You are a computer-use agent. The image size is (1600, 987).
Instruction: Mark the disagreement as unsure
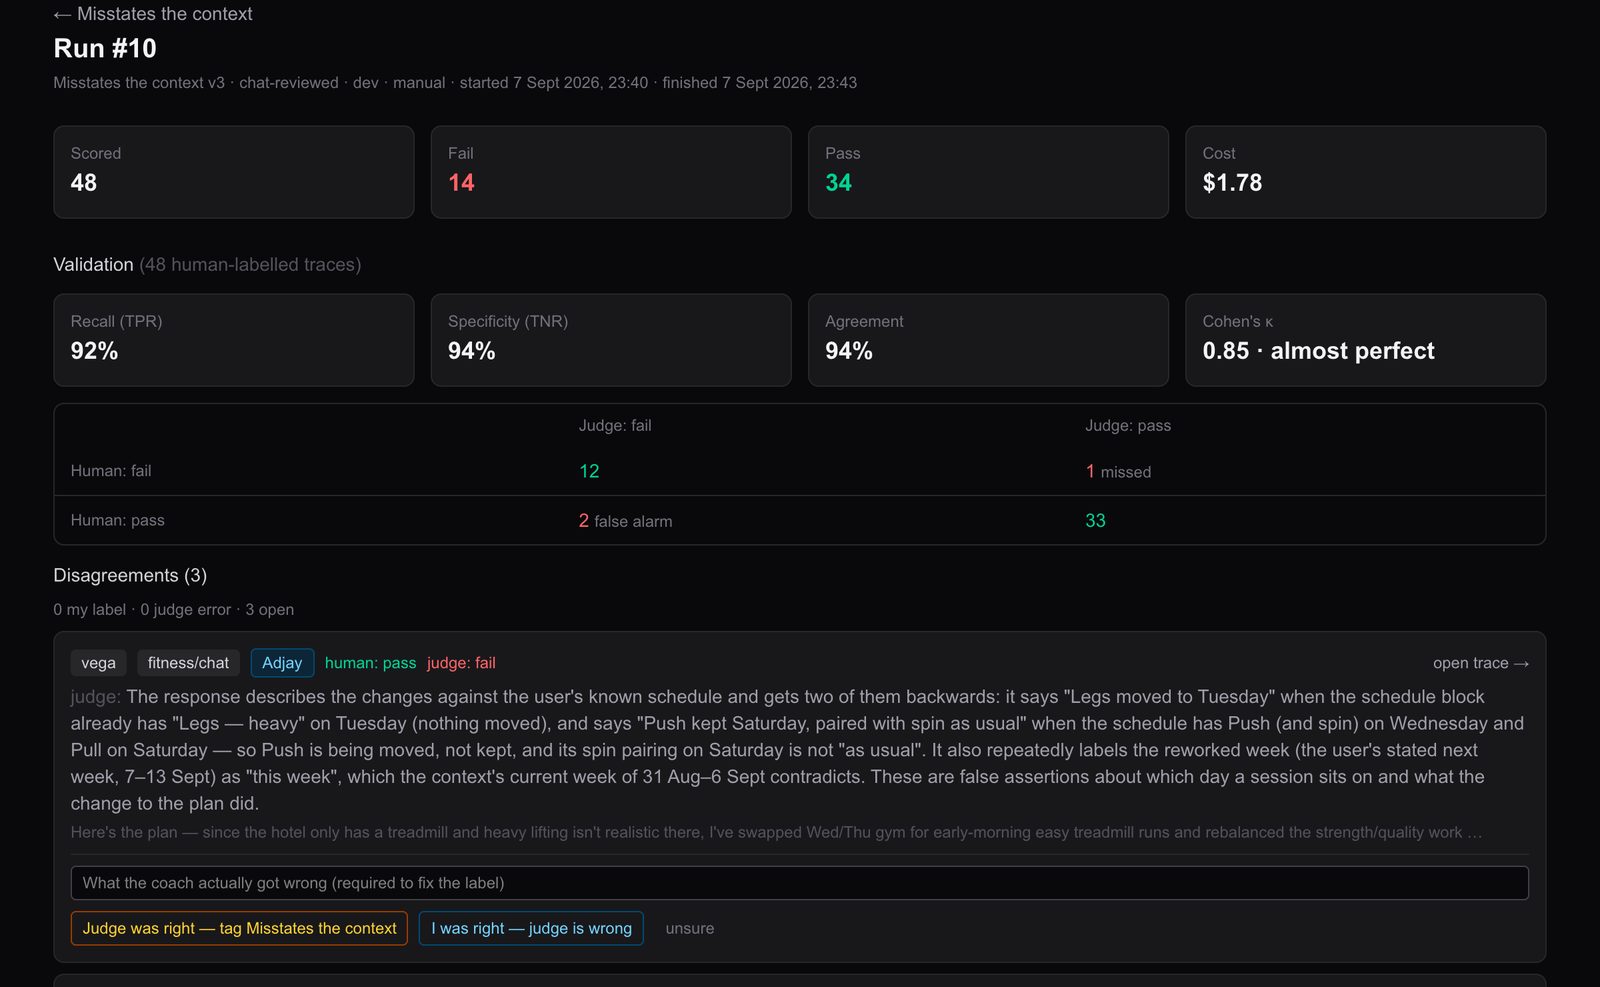coord(690,928)
